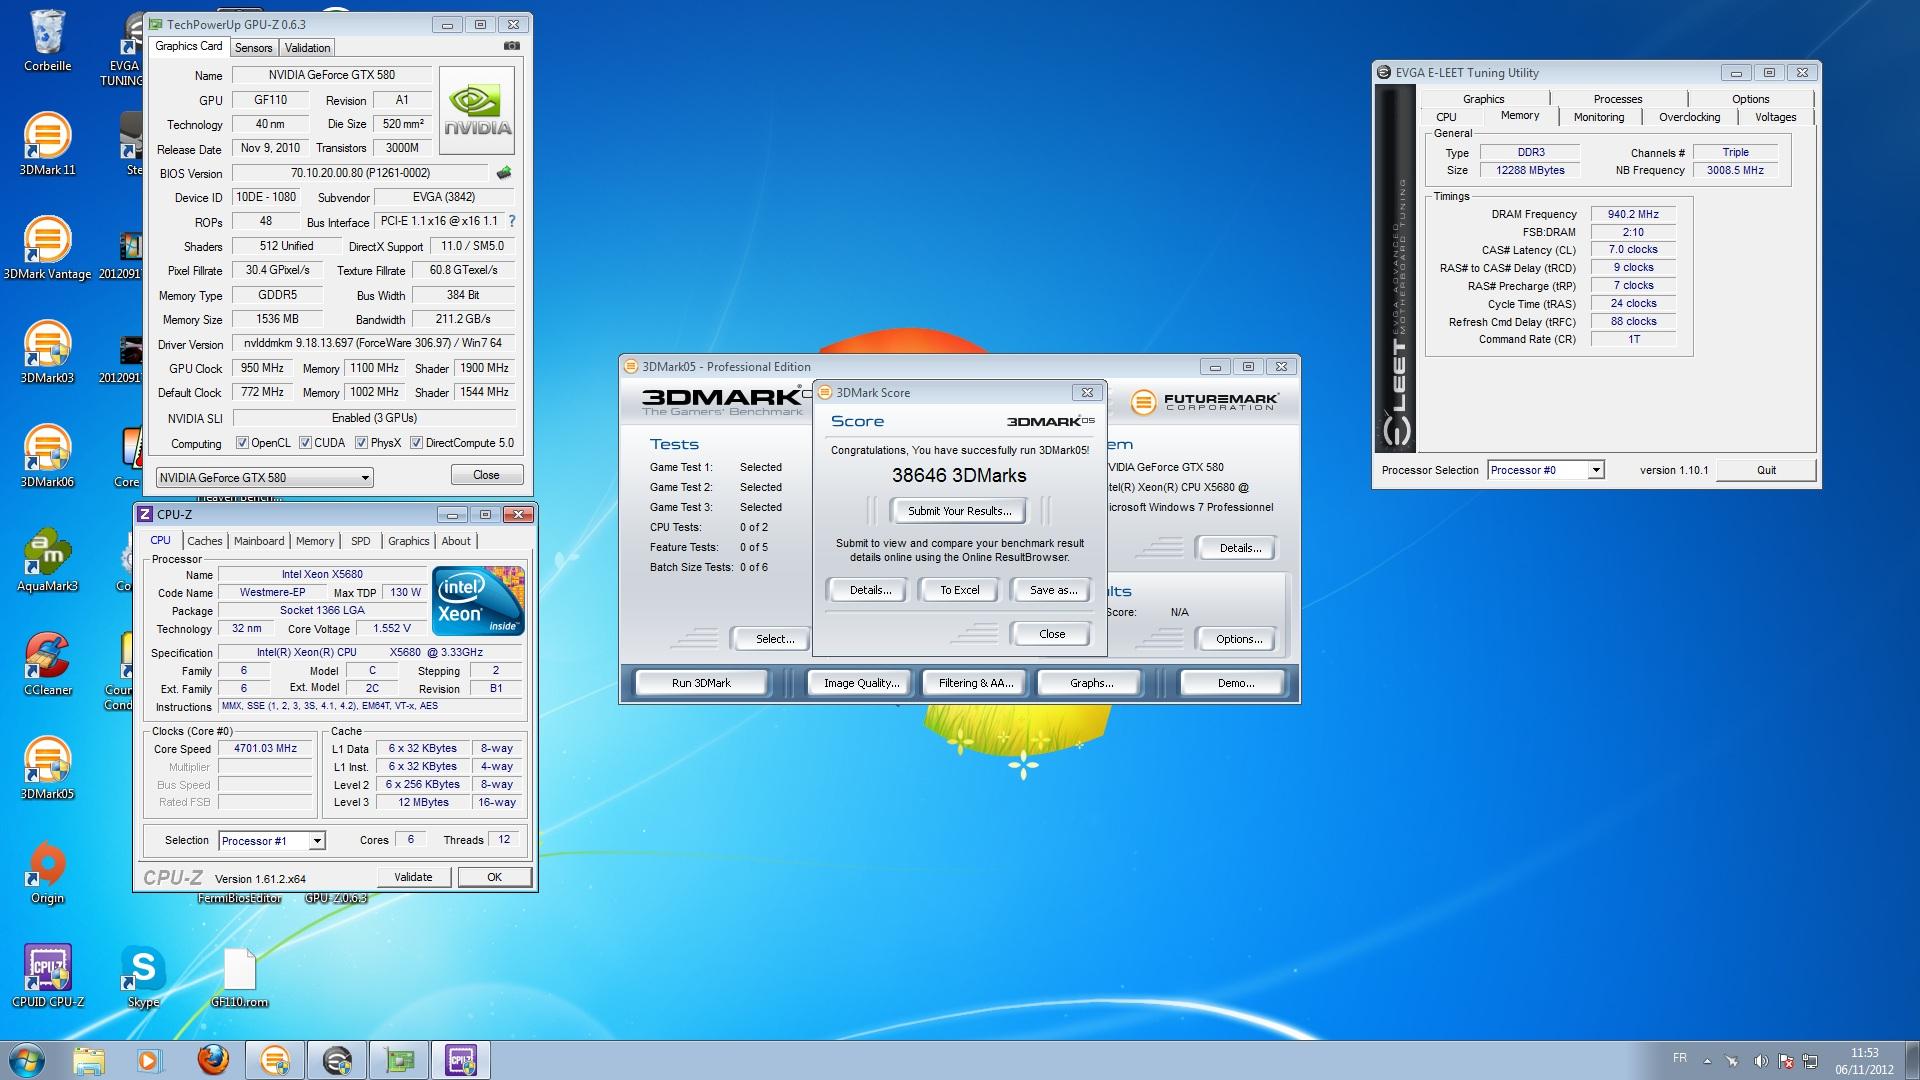The height and width of the screenshot is (1080, 1920).
Task: Click the DRAM Frequency value 940.2 MHz
Action: [x=1633, y=214]
